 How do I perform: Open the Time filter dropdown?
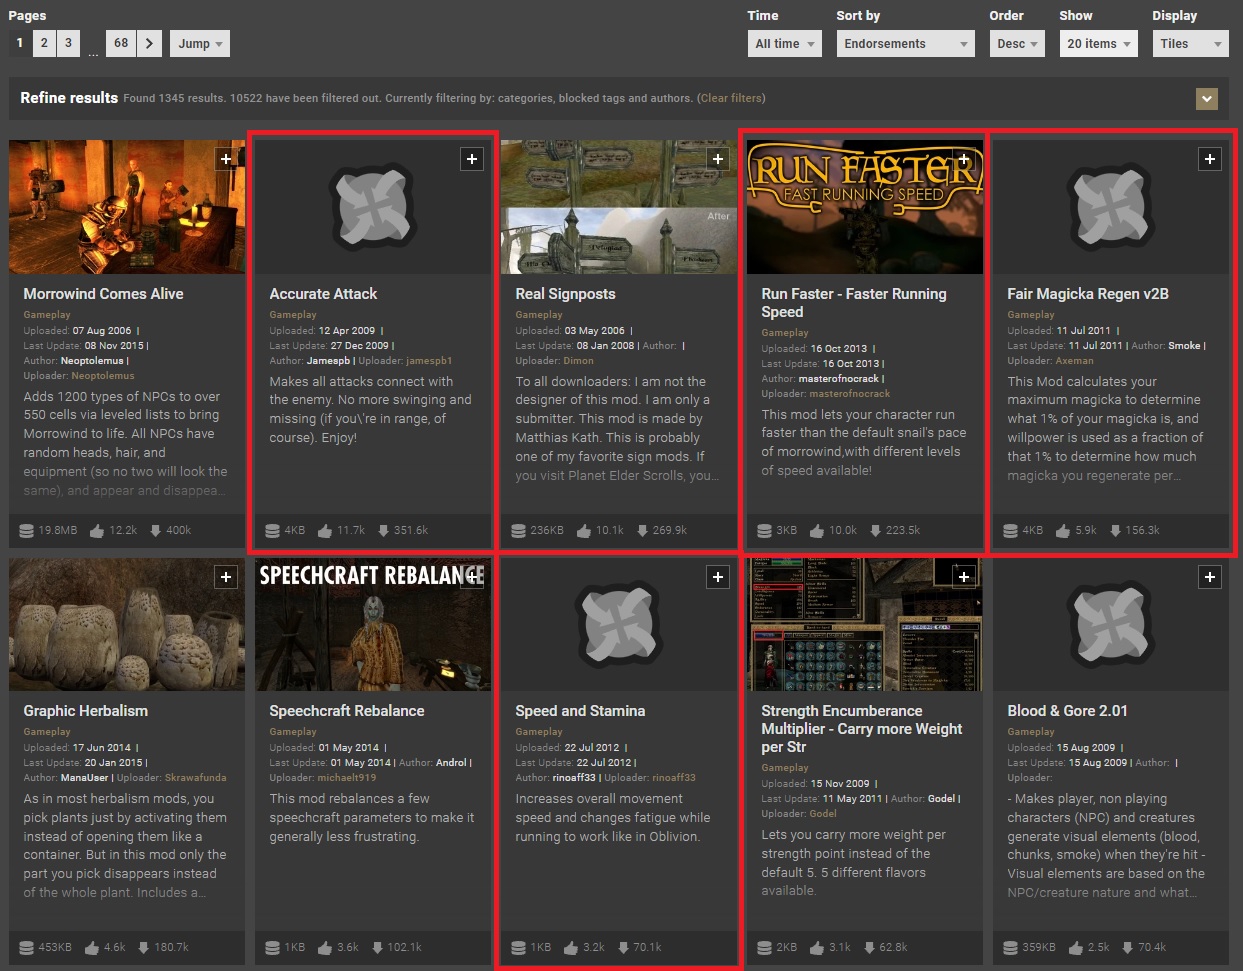pos(785,44)
